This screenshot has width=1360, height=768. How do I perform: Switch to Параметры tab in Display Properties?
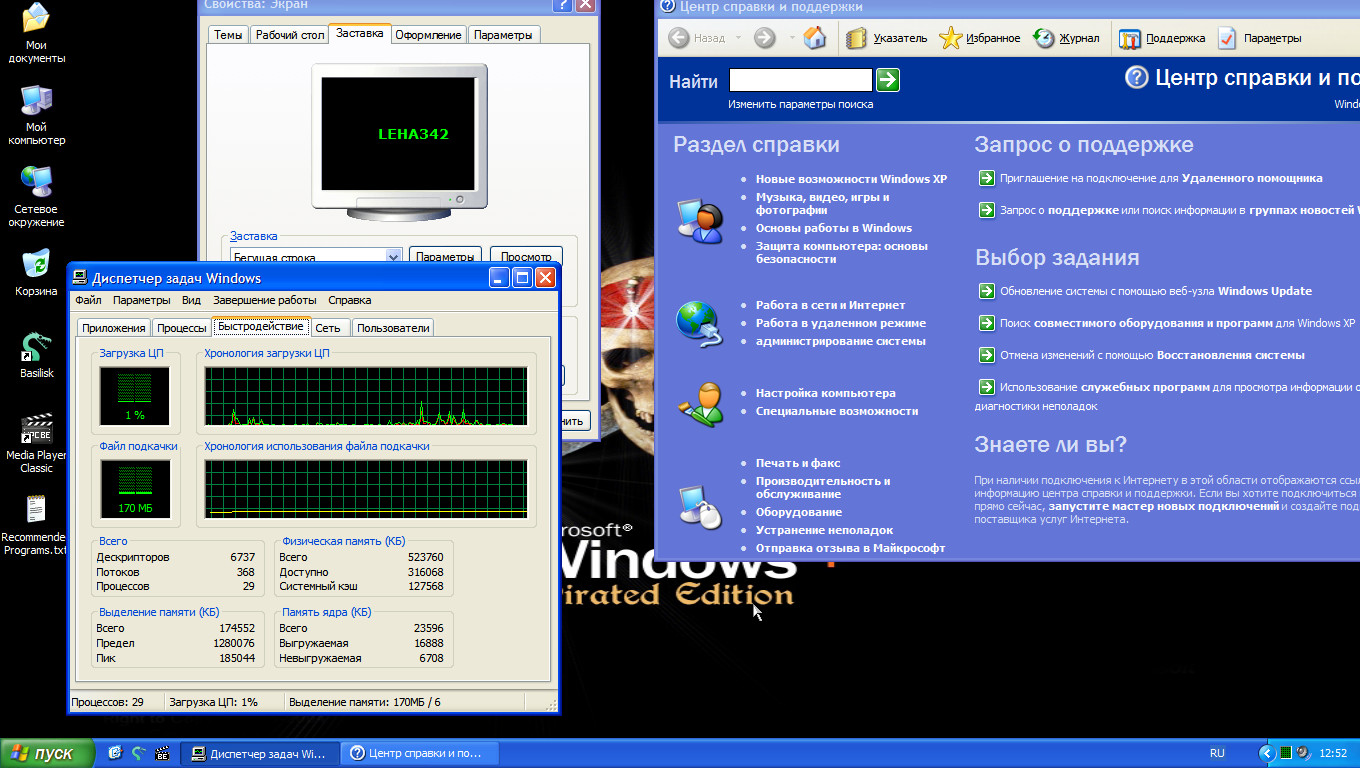click(503, 35)
